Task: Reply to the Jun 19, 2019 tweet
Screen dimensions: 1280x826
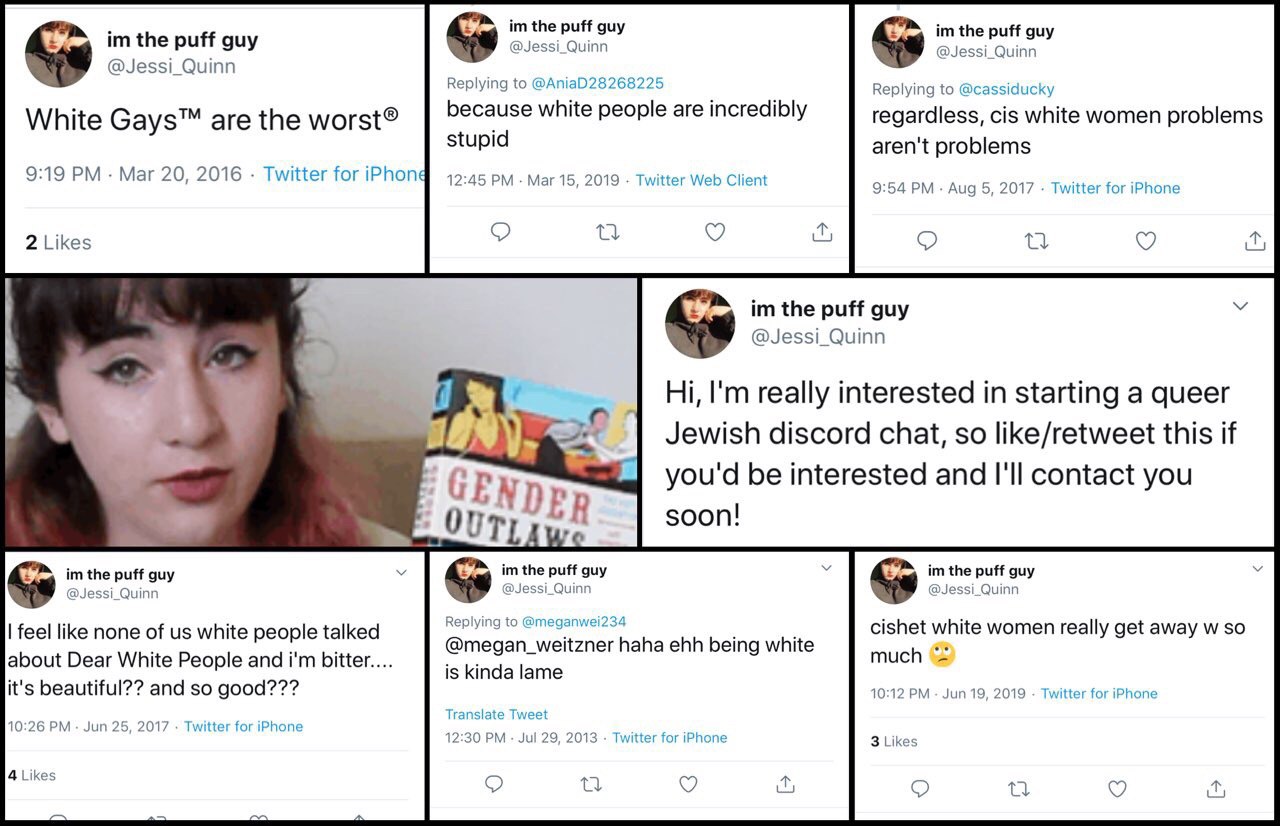Action: click(920, 788)
